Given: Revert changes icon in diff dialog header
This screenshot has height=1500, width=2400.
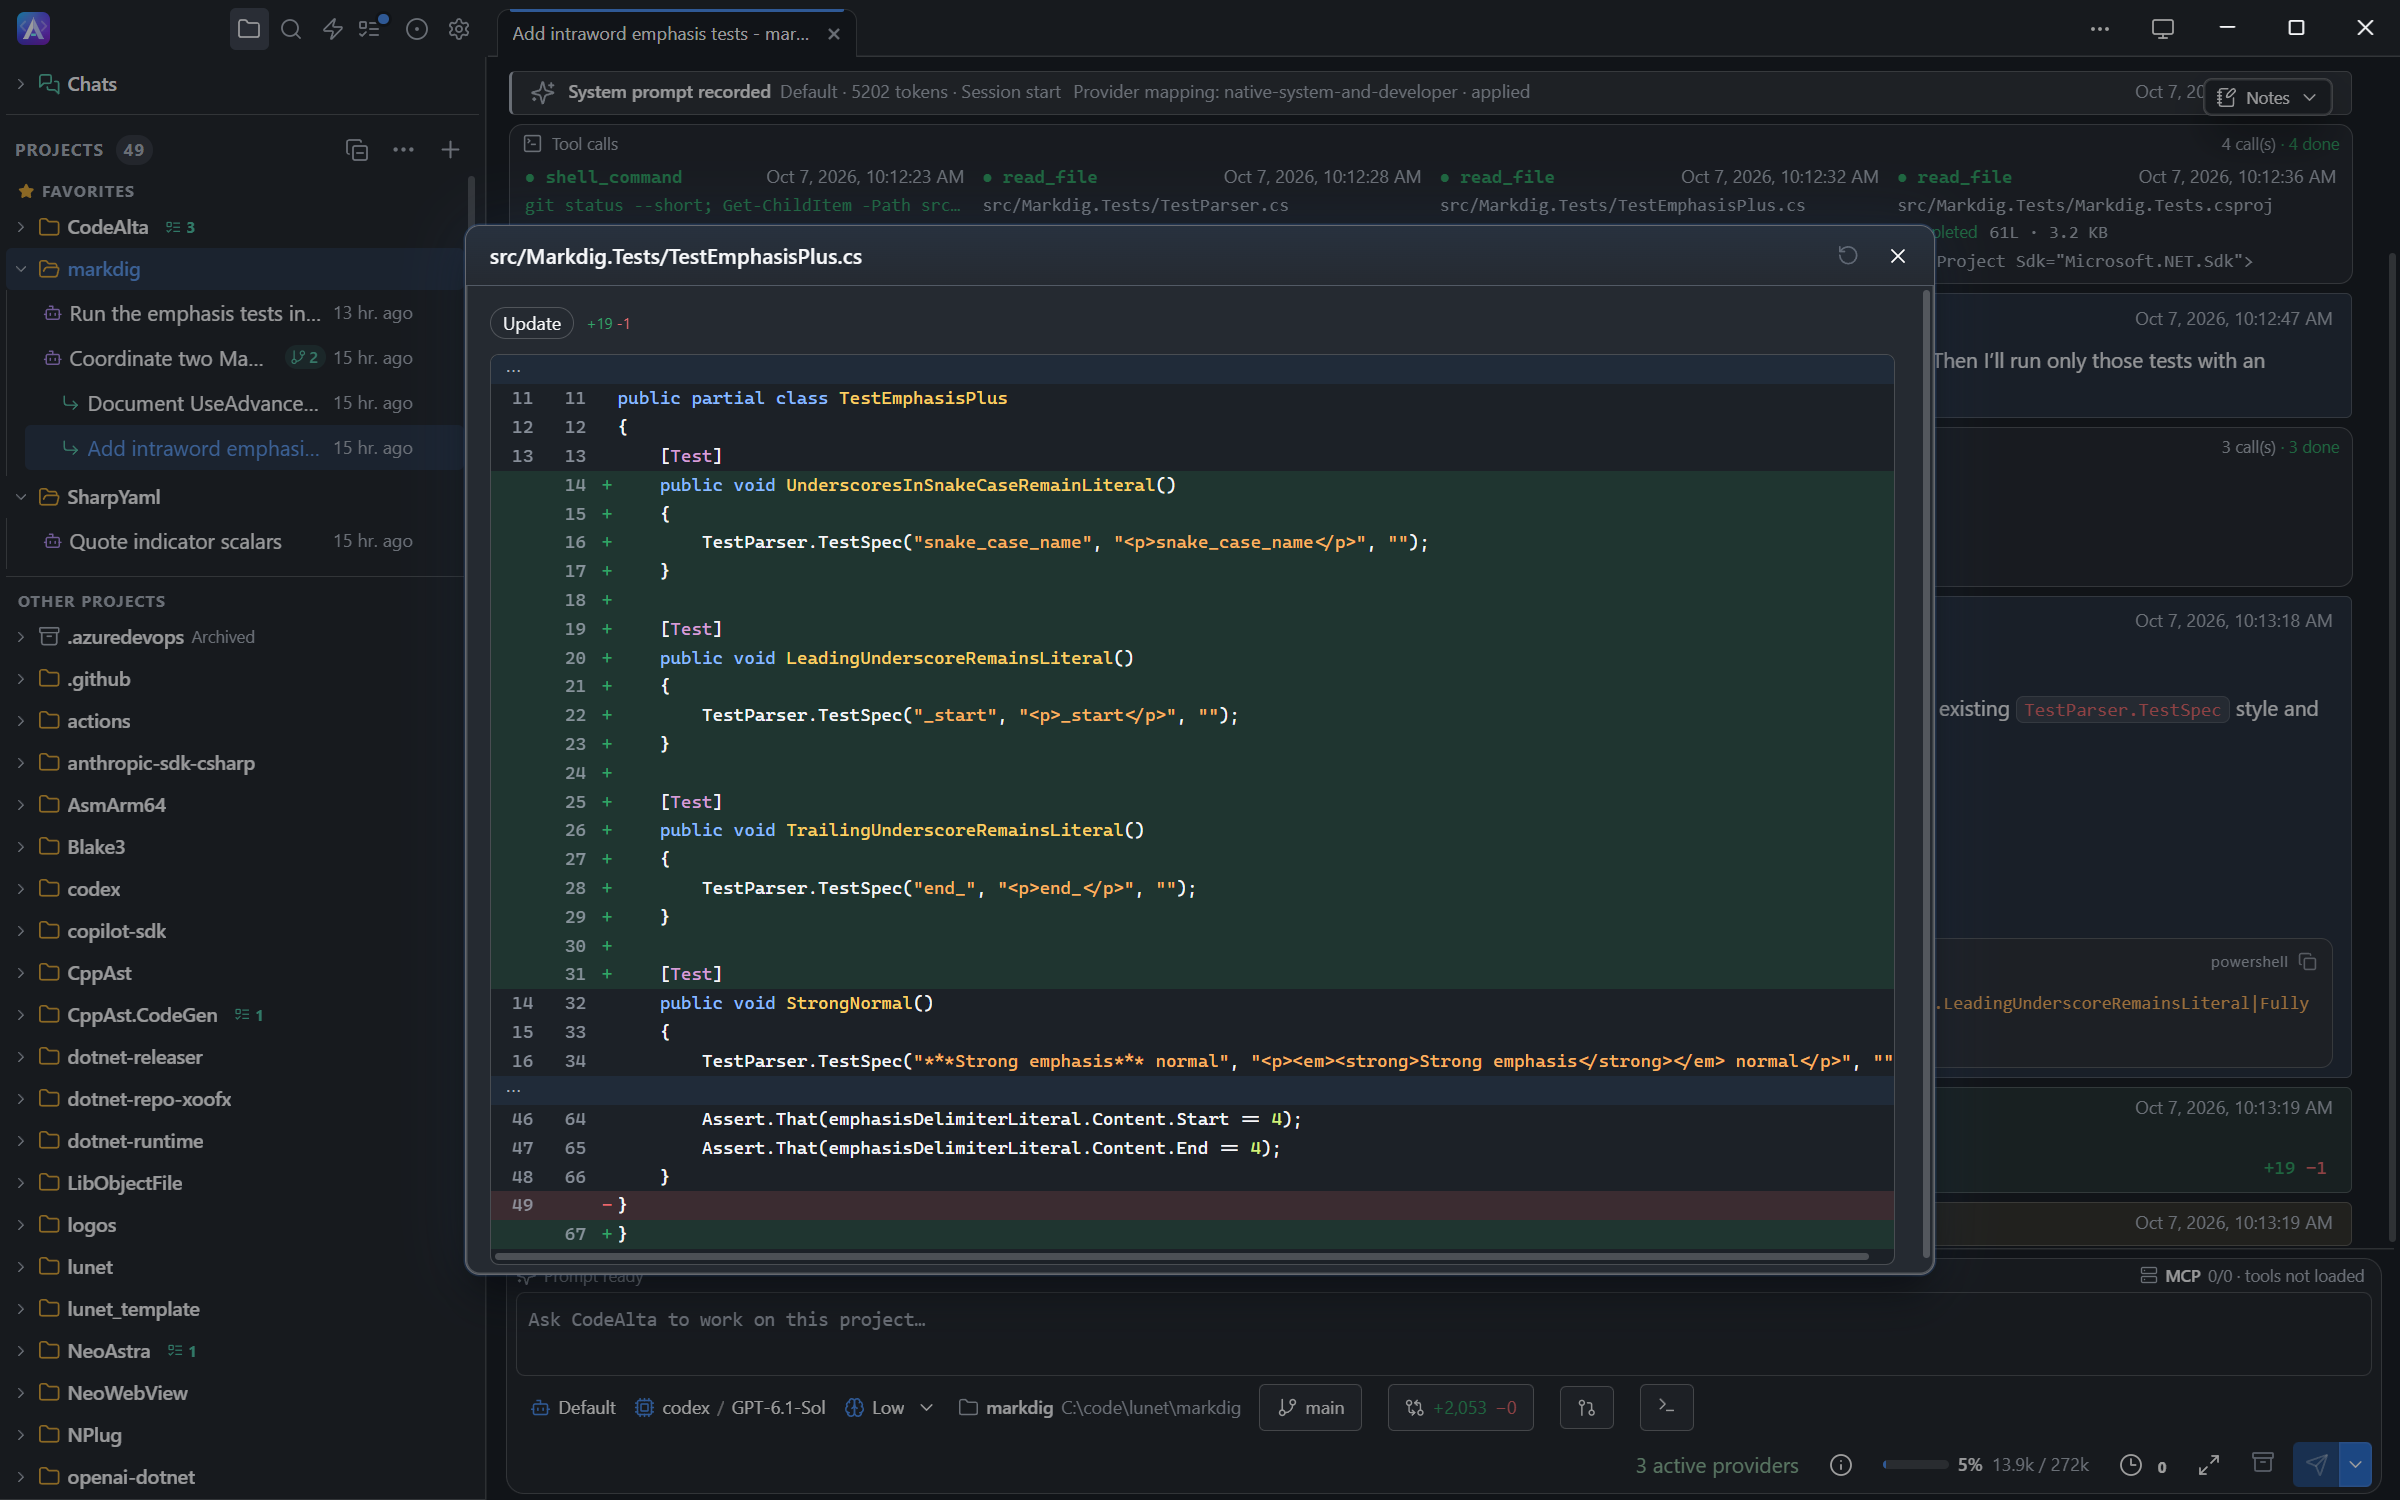Looking at the screenshot, I should (x=1848, y=256).
